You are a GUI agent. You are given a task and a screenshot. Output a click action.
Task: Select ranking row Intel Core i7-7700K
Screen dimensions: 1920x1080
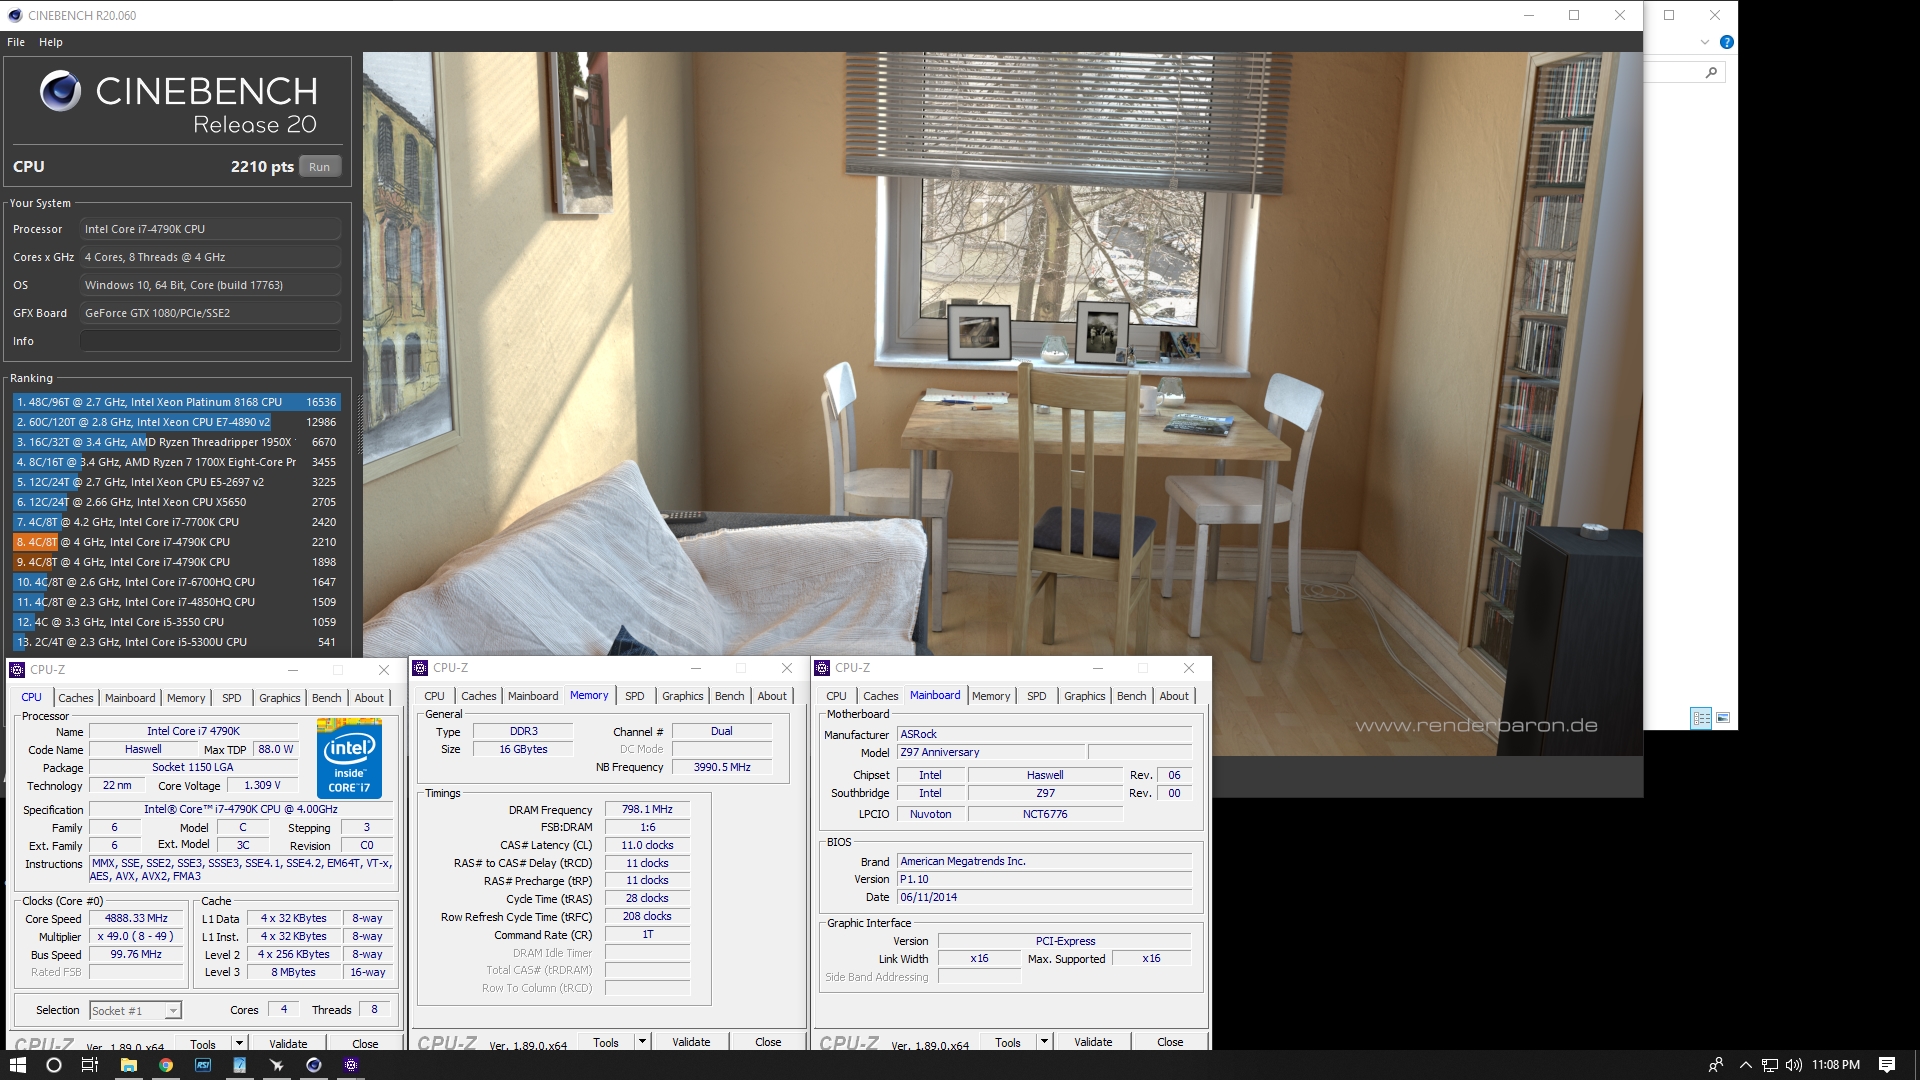click(177, 522)
